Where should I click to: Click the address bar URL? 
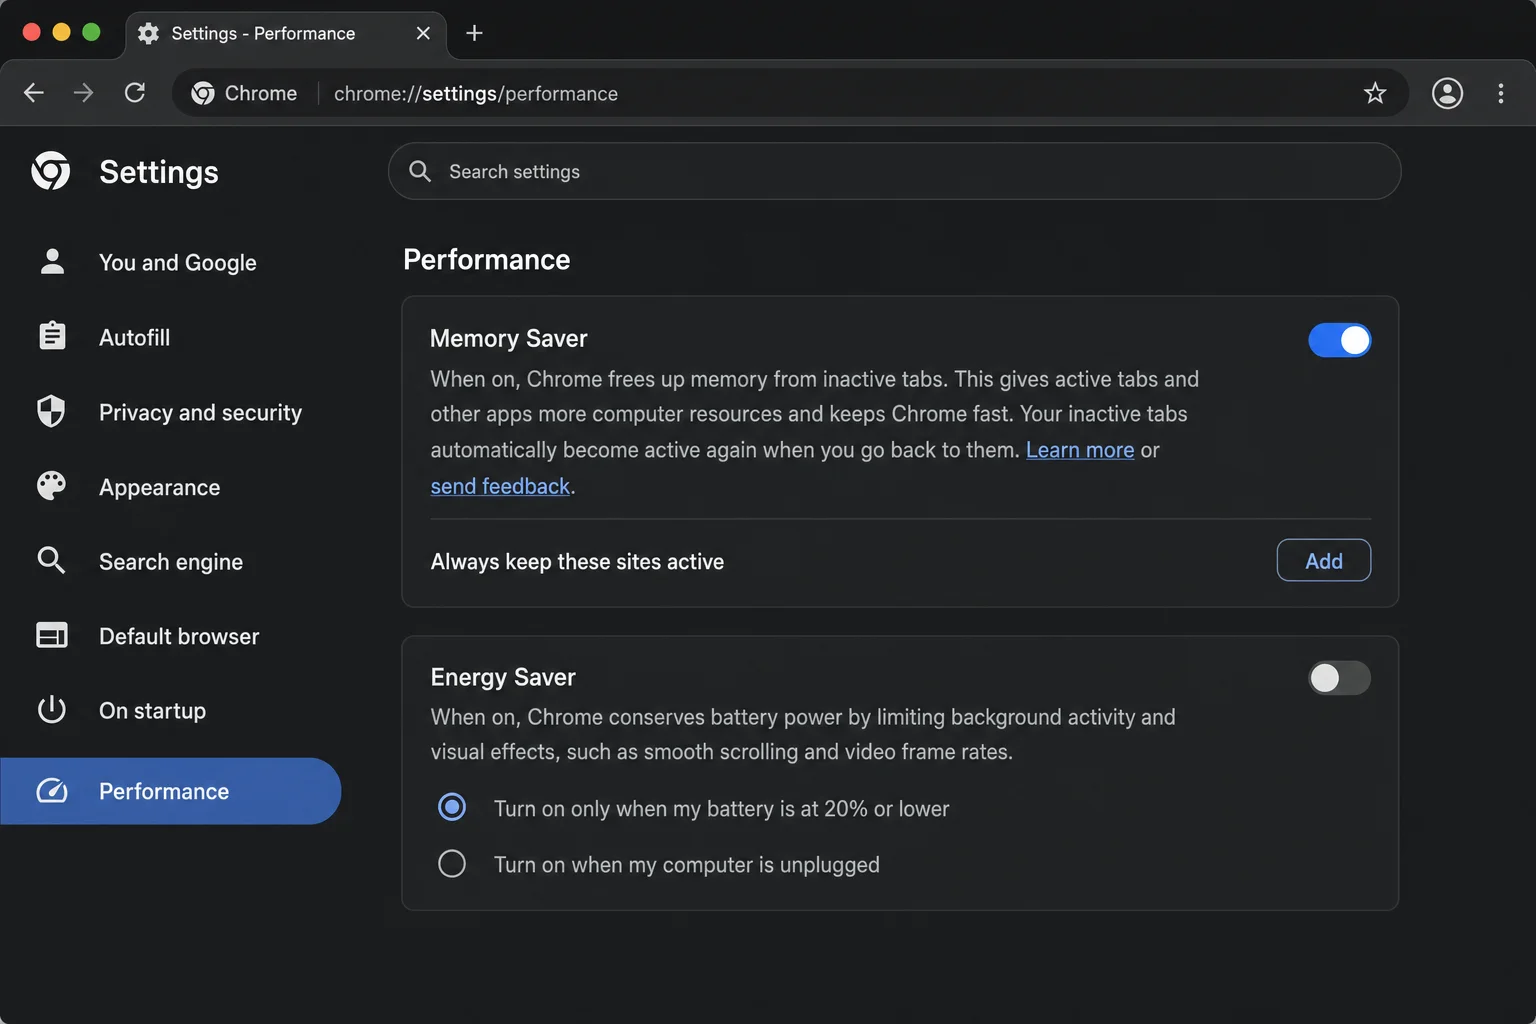click(x=476, y=93)
